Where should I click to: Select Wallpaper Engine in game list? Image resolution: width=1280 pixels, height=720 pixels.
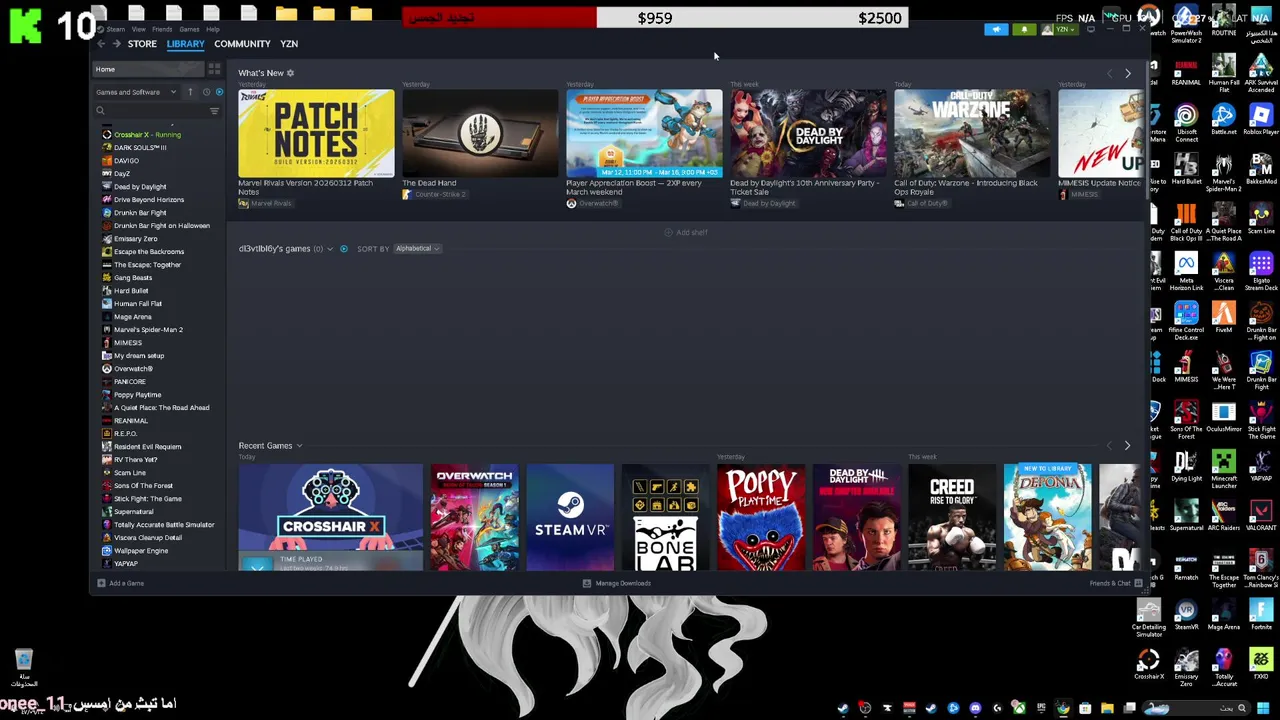coord(141,551)
